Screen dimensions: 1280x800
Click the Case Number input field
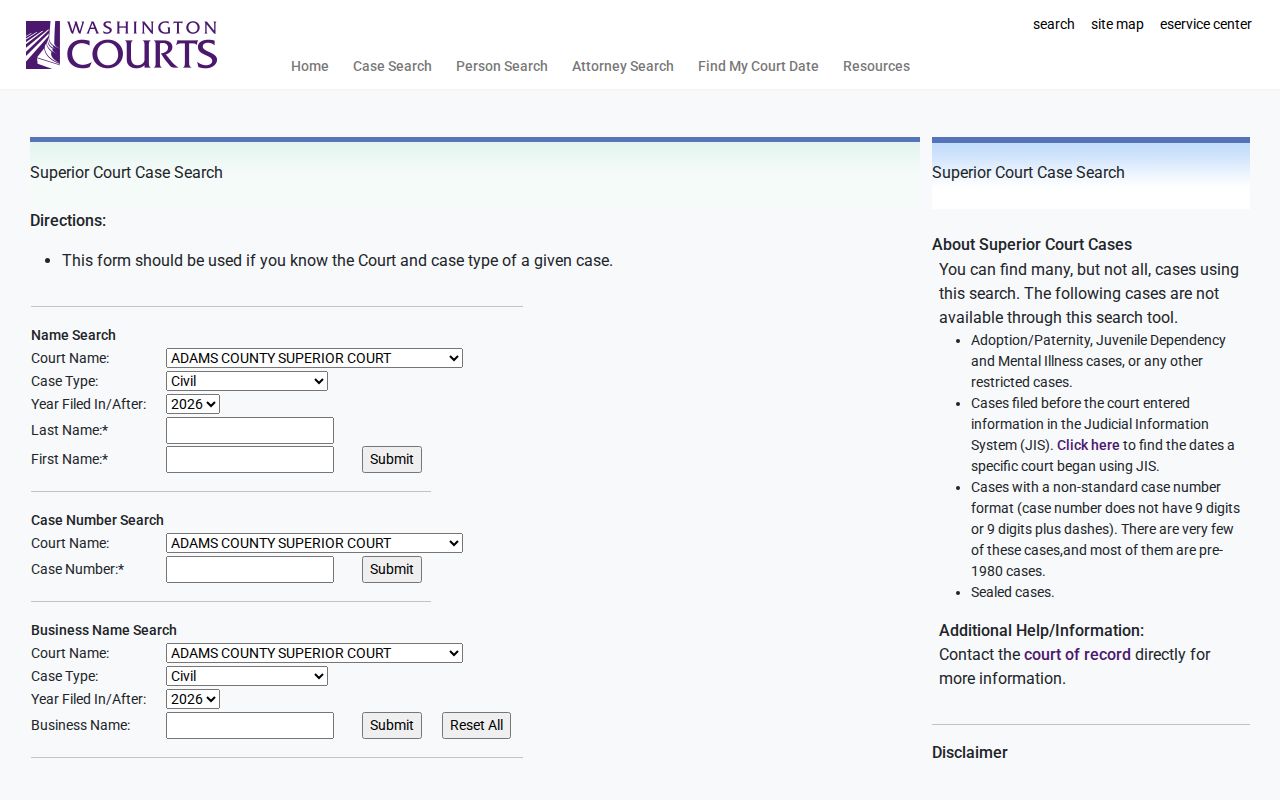point(250,570)
